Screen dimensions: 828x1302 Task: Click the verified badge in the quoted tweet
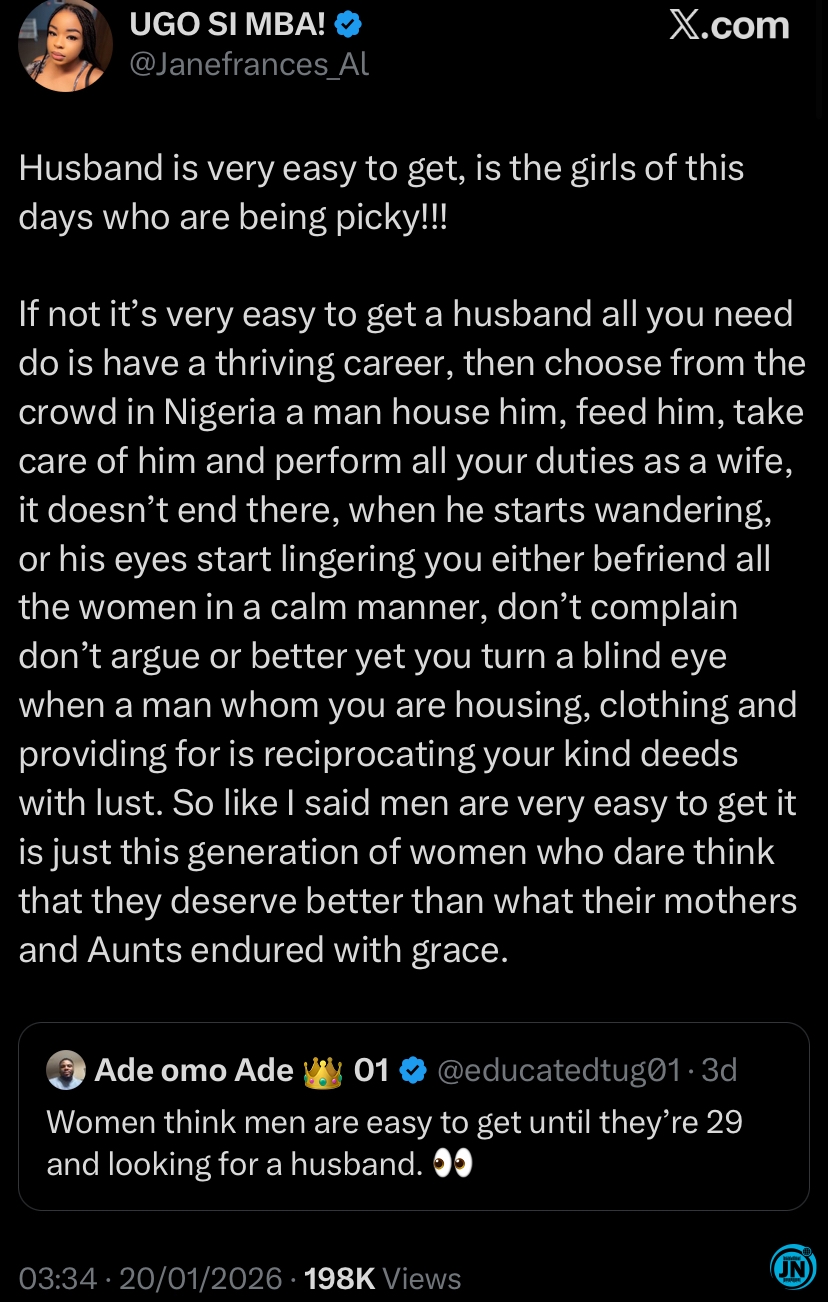(411, 1071)
